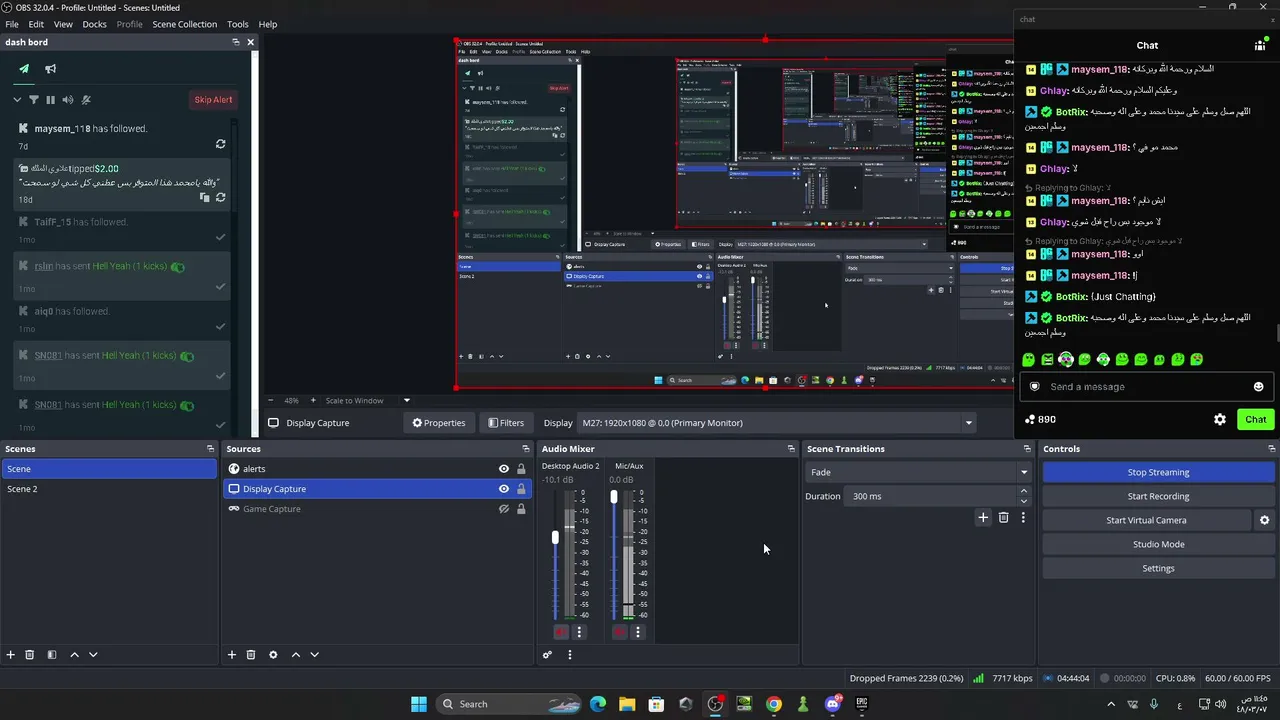Image resolution: width=1280 pixels, height=720 pixels.
Task: Click the Send a message chat field
Action: [x=1145, y=387]
